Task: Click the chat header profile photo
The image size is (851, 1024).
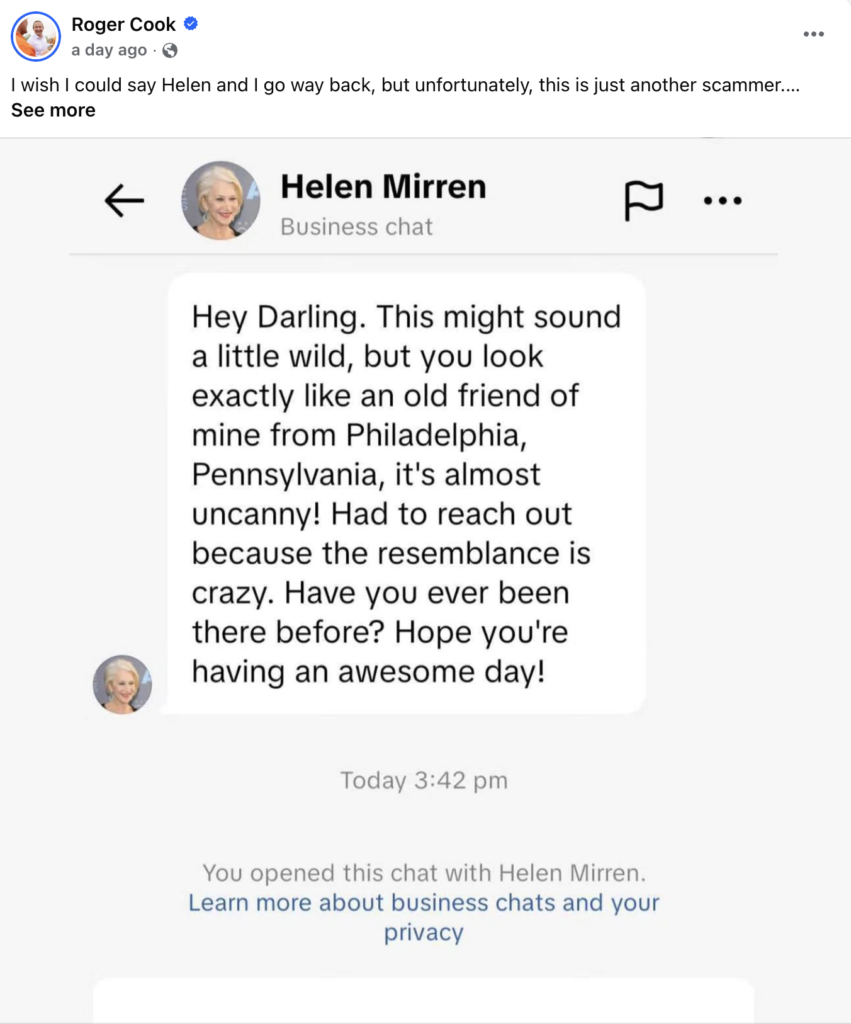Action: click(220, 200)
